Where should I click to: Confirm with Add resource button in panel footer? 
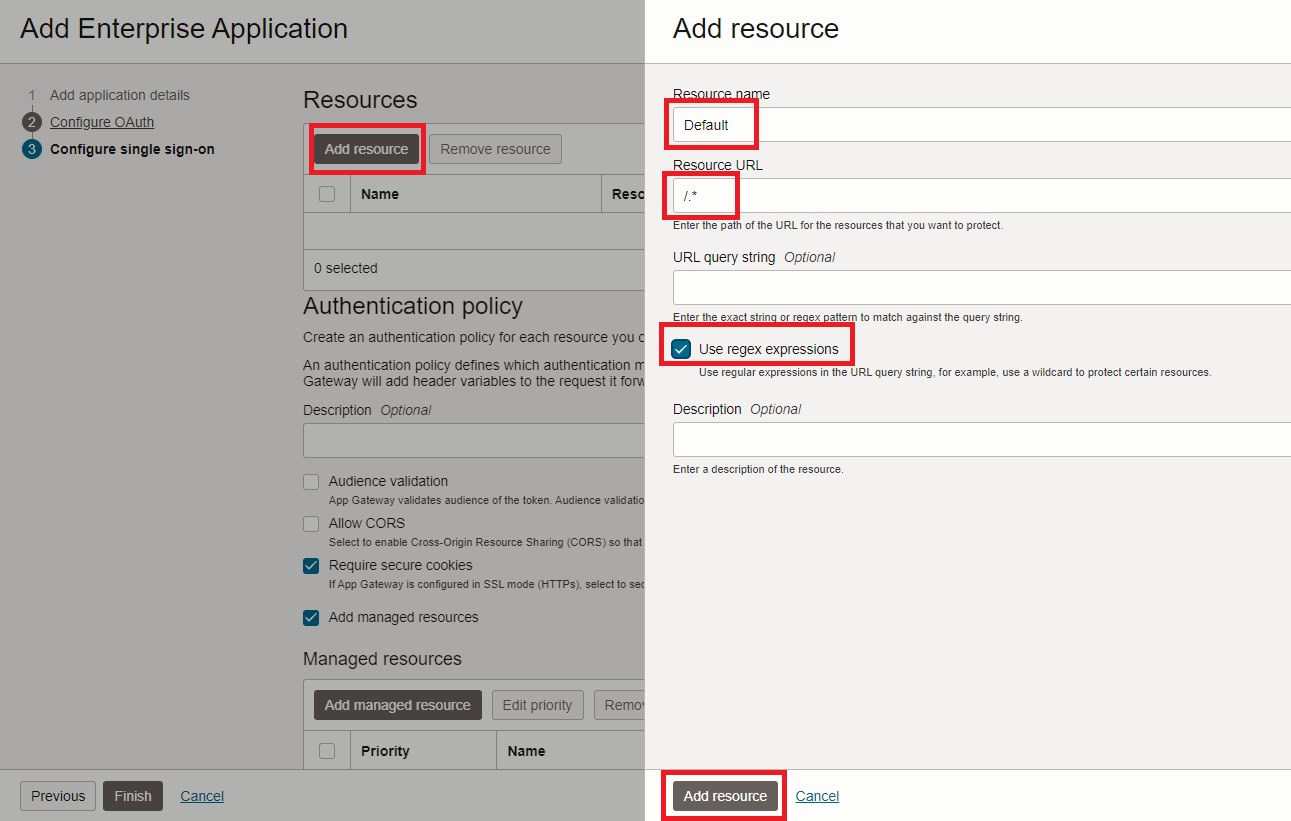click(x=725, y=796)
